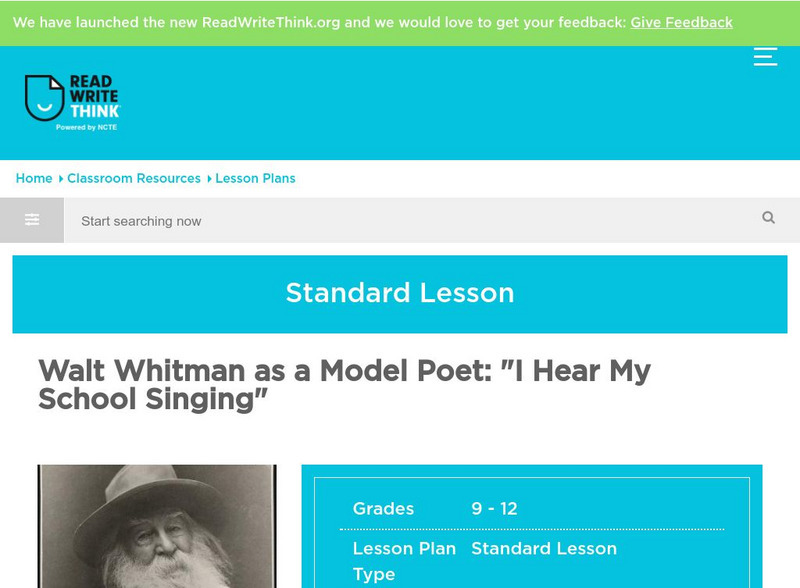Click the ReadWriteThink smiley logo icon
The image size is (800, 588).
point(44,98)
